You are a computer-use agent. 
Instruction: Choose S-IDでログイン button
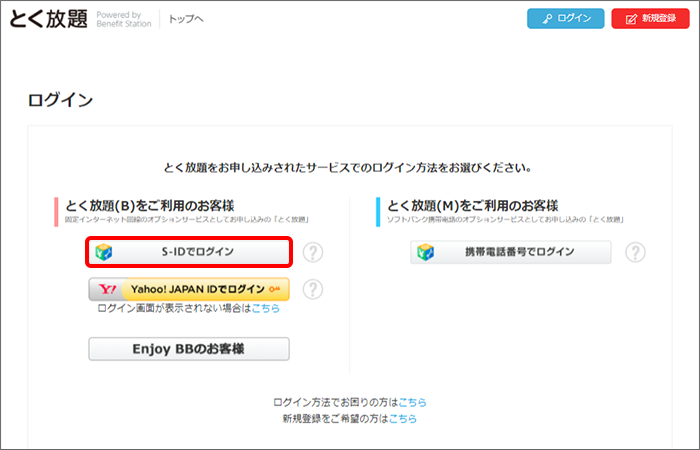point(189,252)
